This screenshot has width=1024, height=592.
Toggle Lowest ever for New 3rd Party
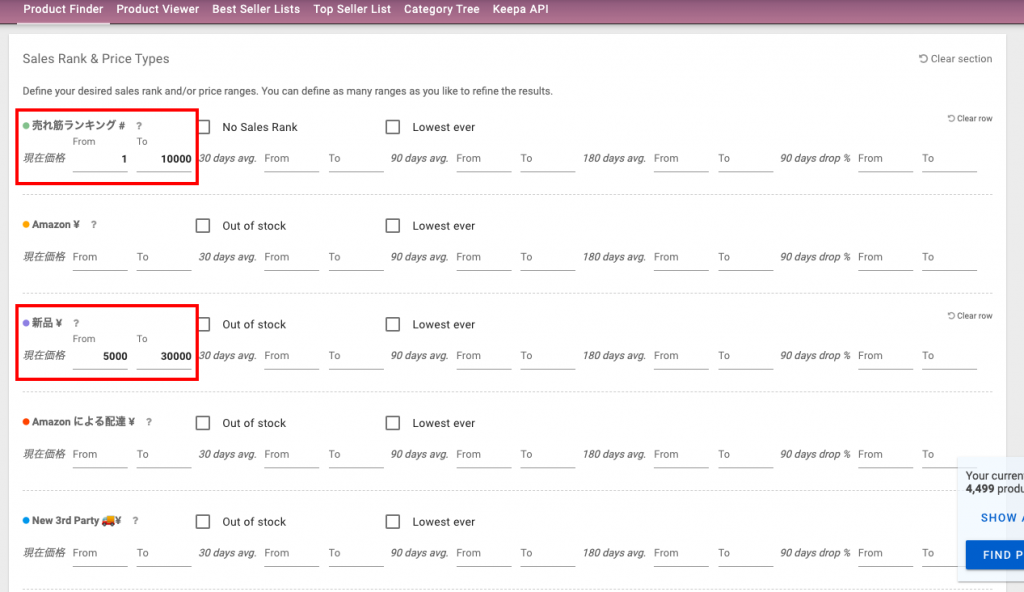coord(393,522)
